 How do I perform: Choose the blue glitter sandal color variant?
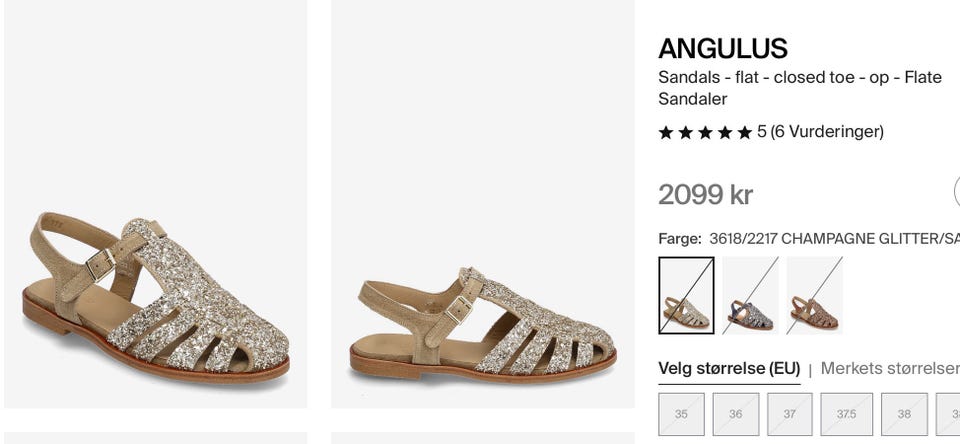(x=750, y=295)
